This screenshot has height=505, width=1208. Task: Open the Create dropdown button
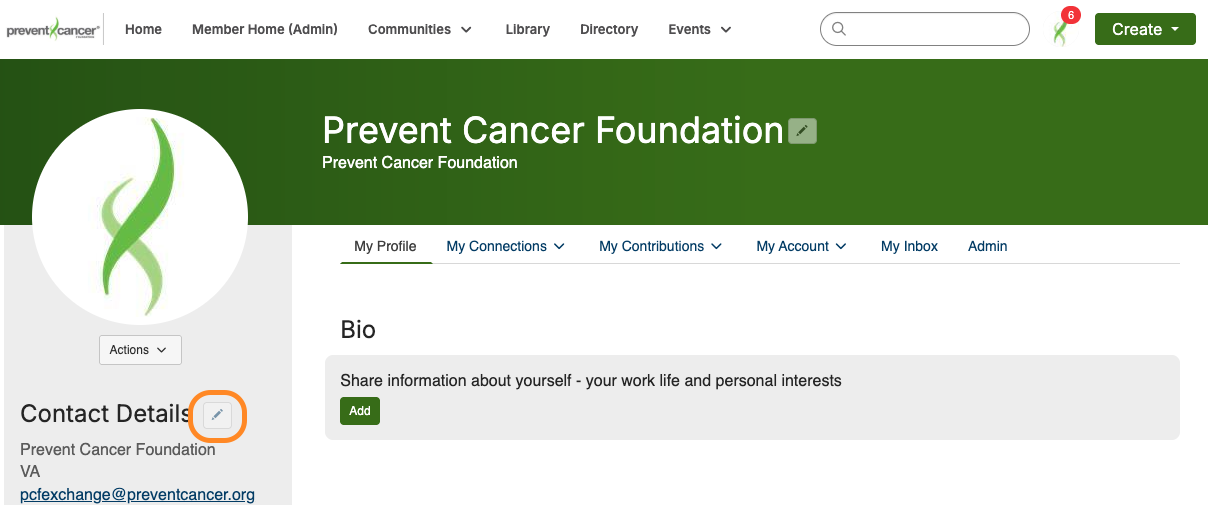1145,30
